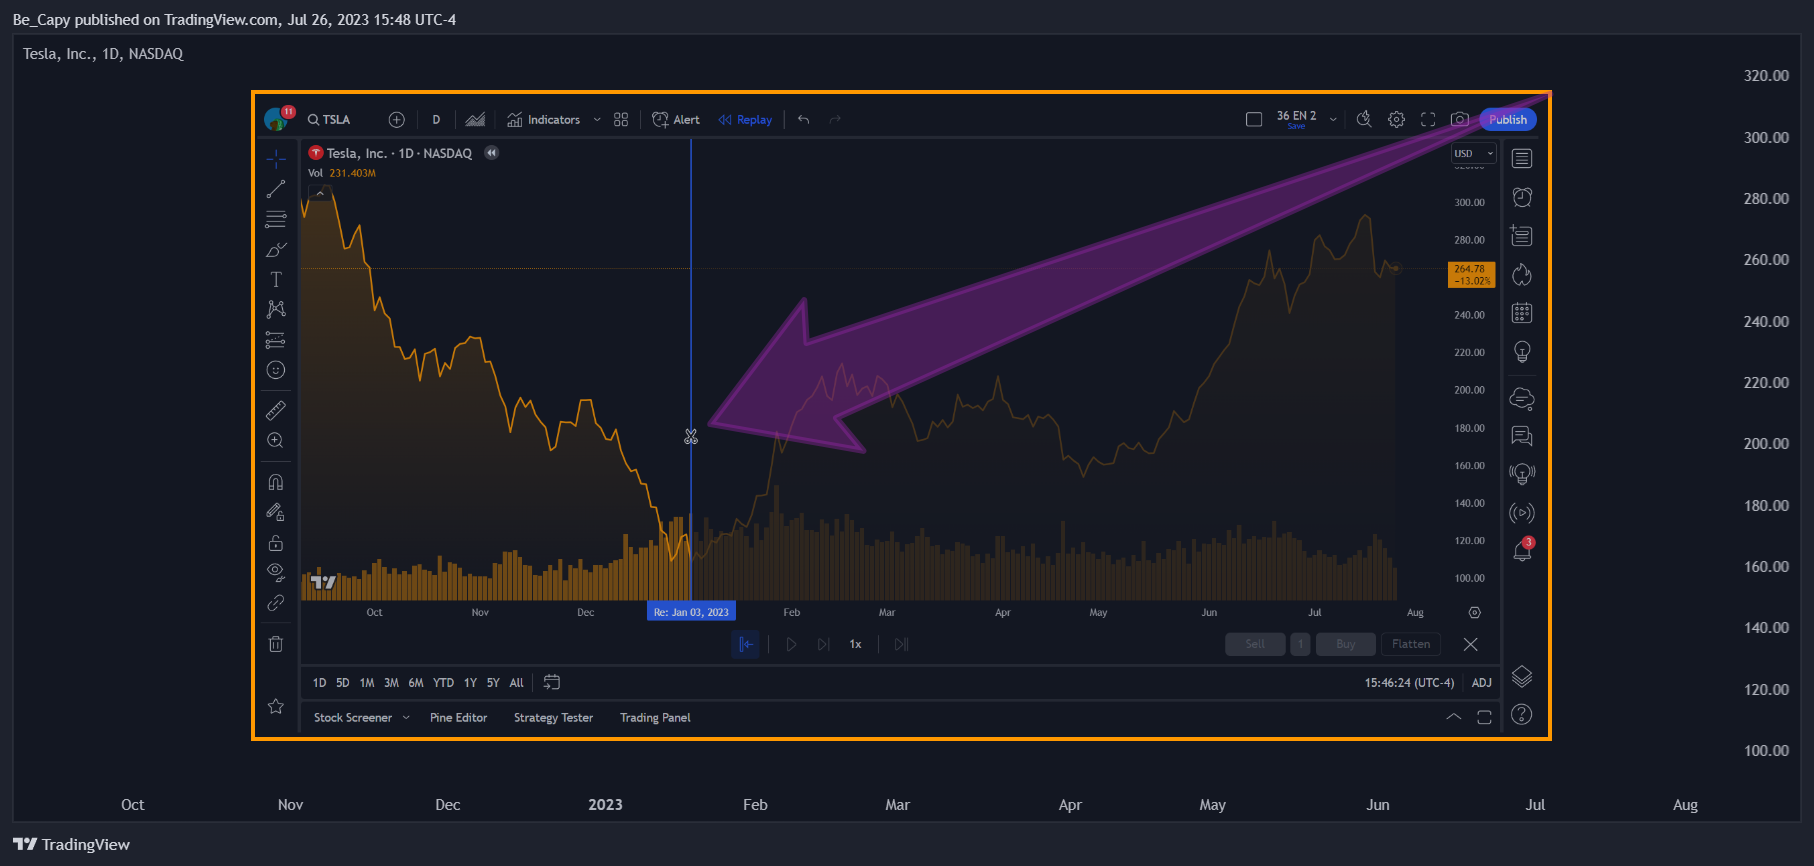Screen dimensions: 1814x866
Task: Open the watchlist panel
Action: (x=1522, y=159)
